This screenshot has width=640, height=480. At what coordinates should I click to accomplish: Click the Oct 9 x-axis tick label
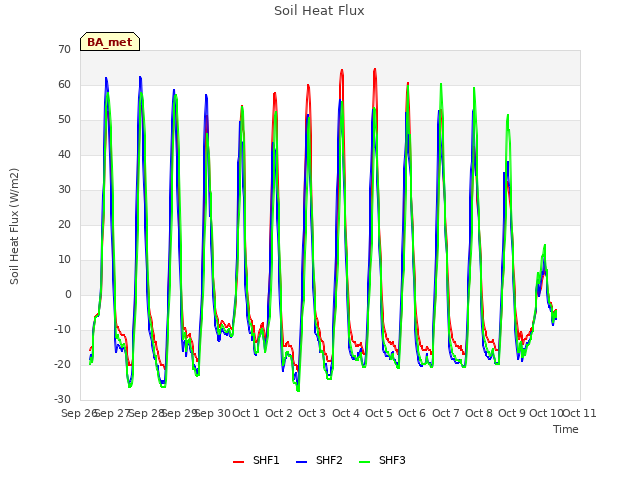coord(512,413)
